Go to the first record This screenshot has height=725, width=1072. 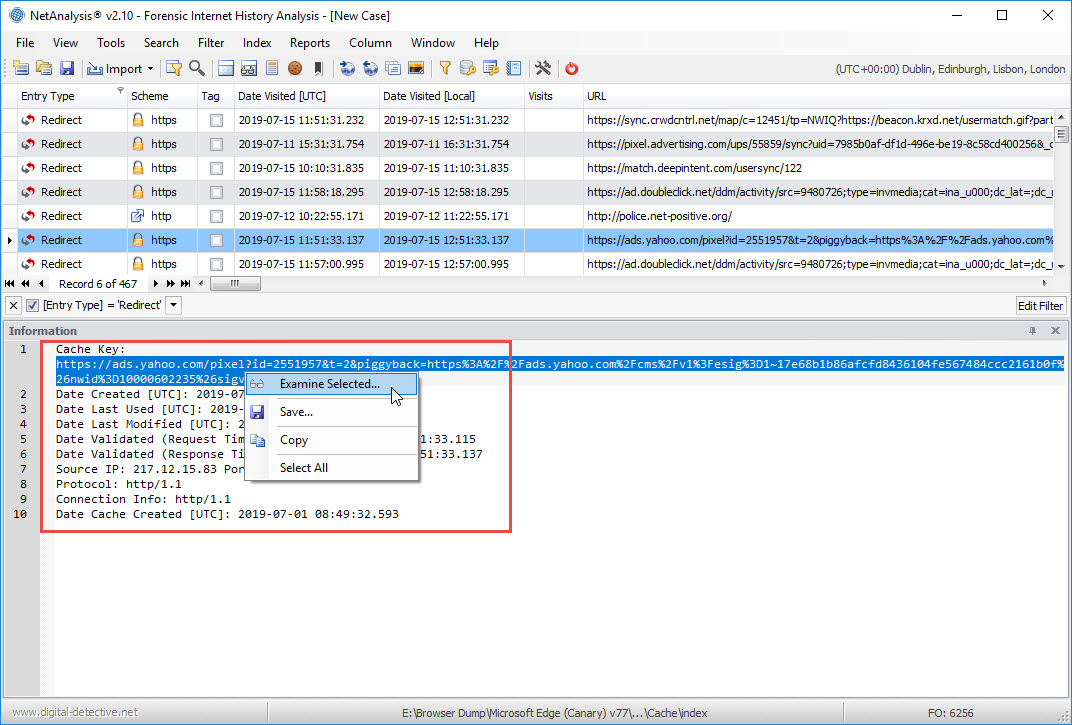click(x=10, y=283)
